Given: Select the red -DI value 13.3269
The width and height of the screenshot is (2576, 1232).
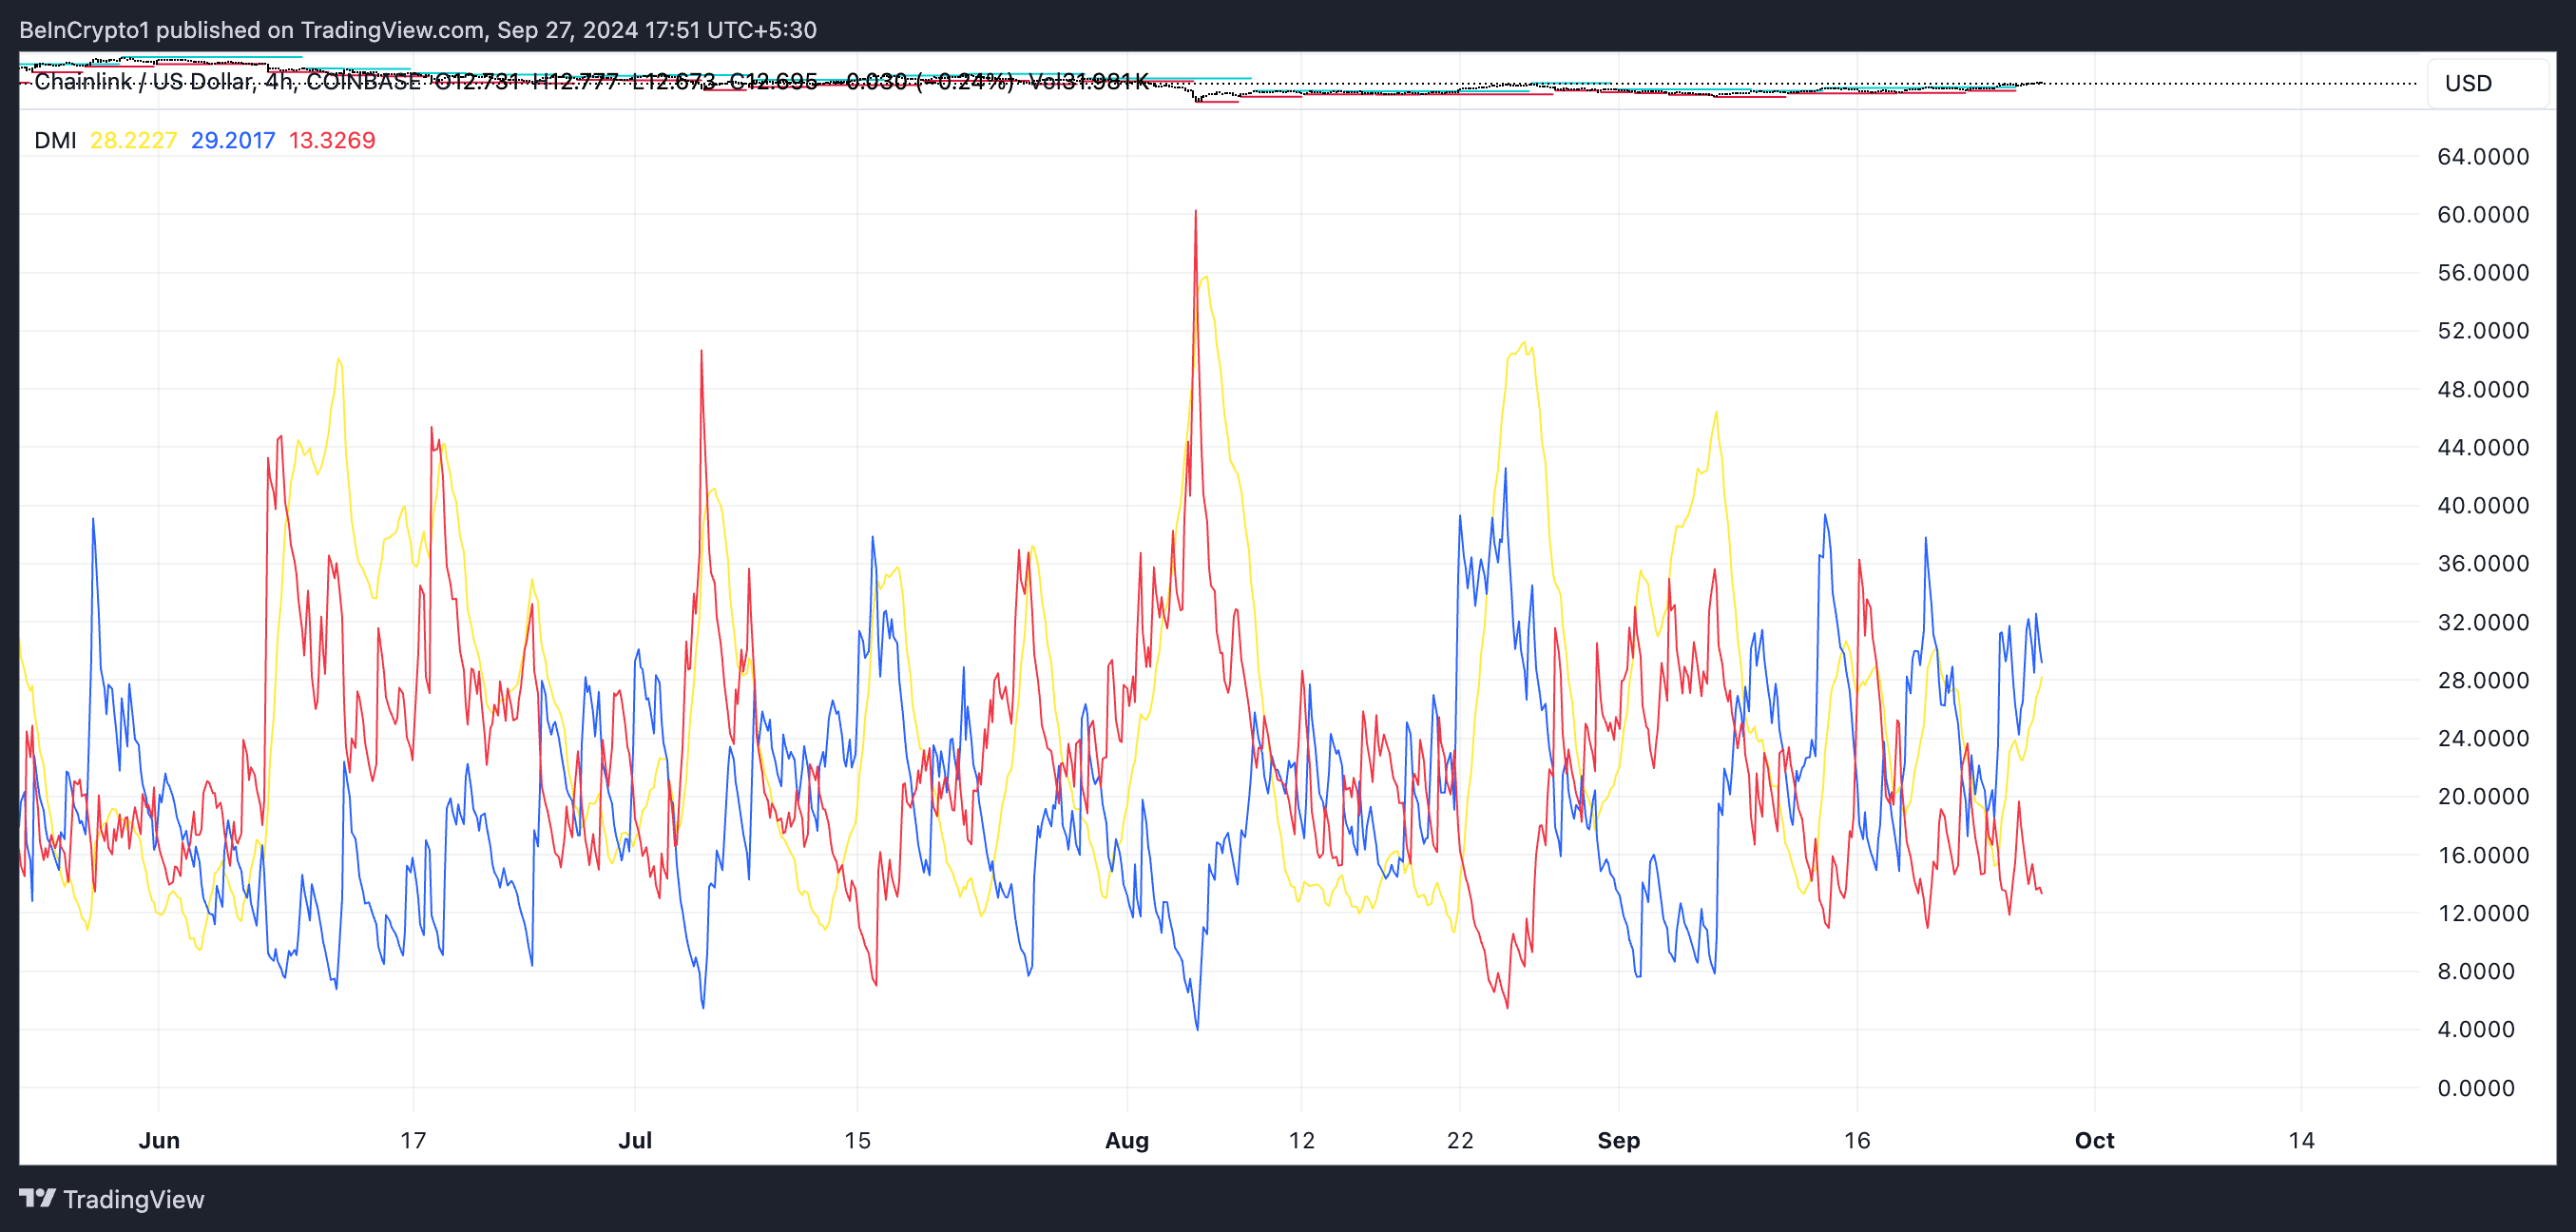Looking at the screenshot, I should [332, 140].
